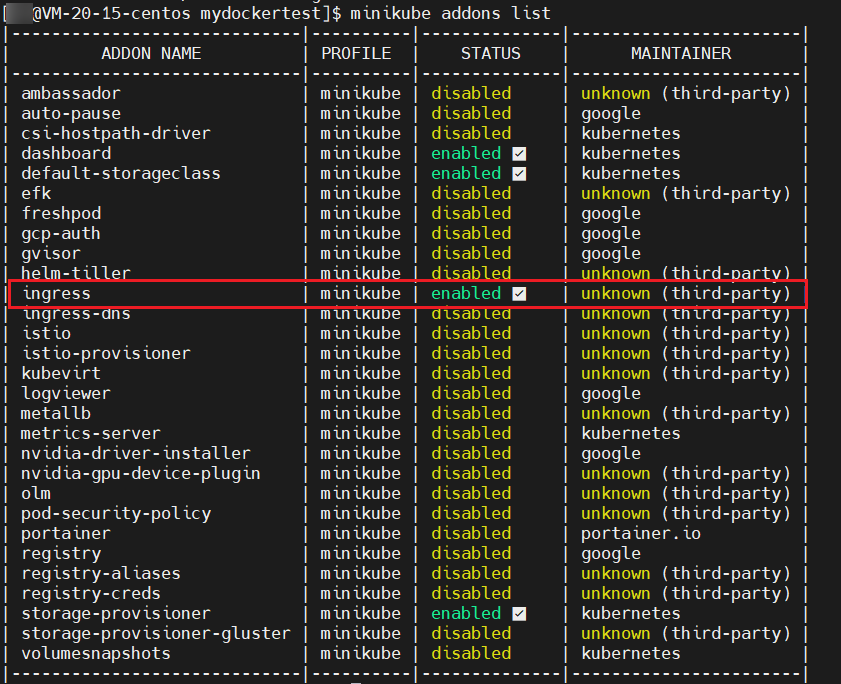Click the 'nvidia-gpu-device-plugin' addon name
Viewport: 841px width, 684px height.
pyautogui.click(x=141, y=474)
